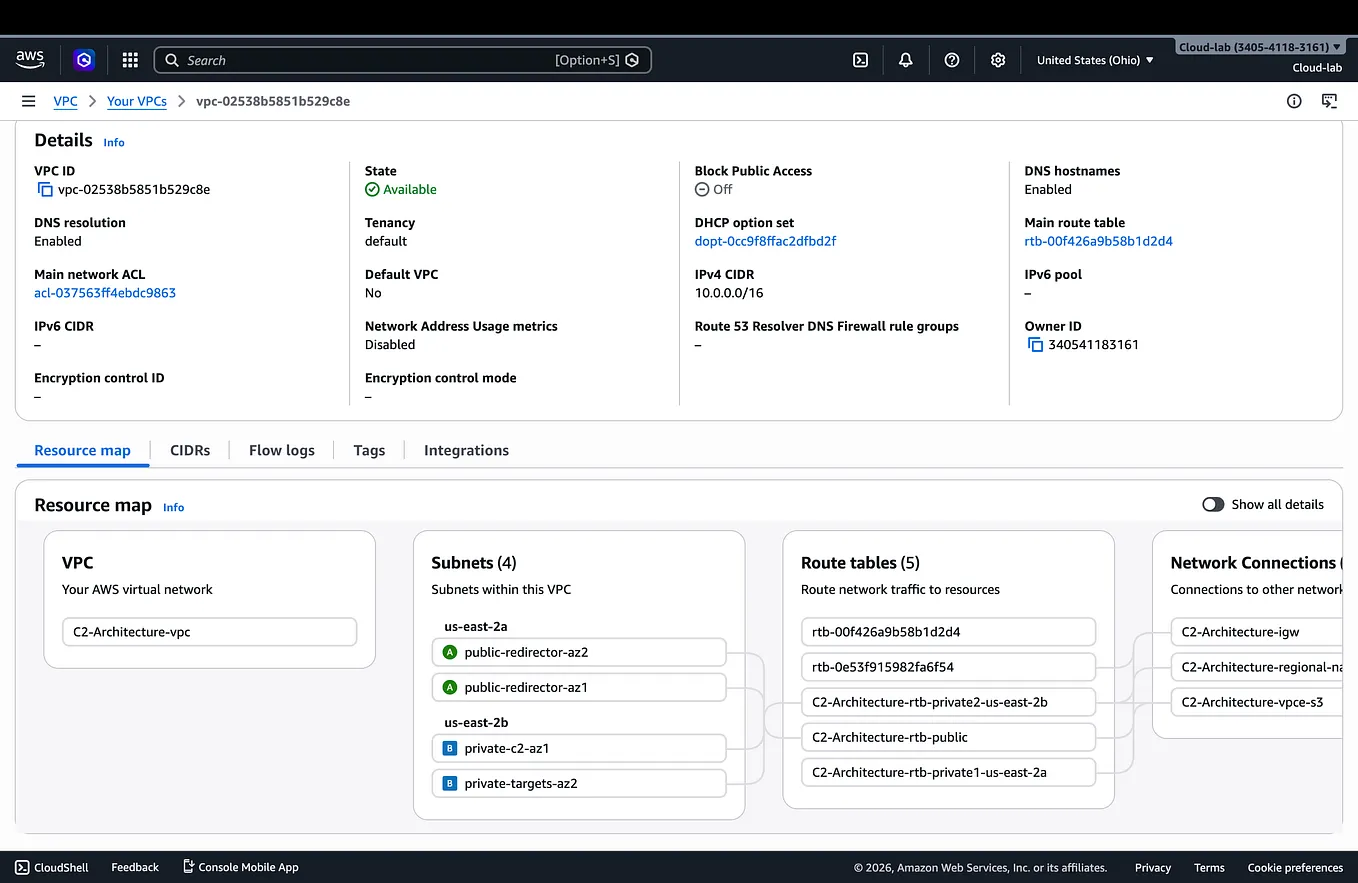The height and width of the screenshot is (883, 1358).
Task: Open DHCP option set dopt-0cc9f8ffac2dfbd2f
Action: (765, 241)
